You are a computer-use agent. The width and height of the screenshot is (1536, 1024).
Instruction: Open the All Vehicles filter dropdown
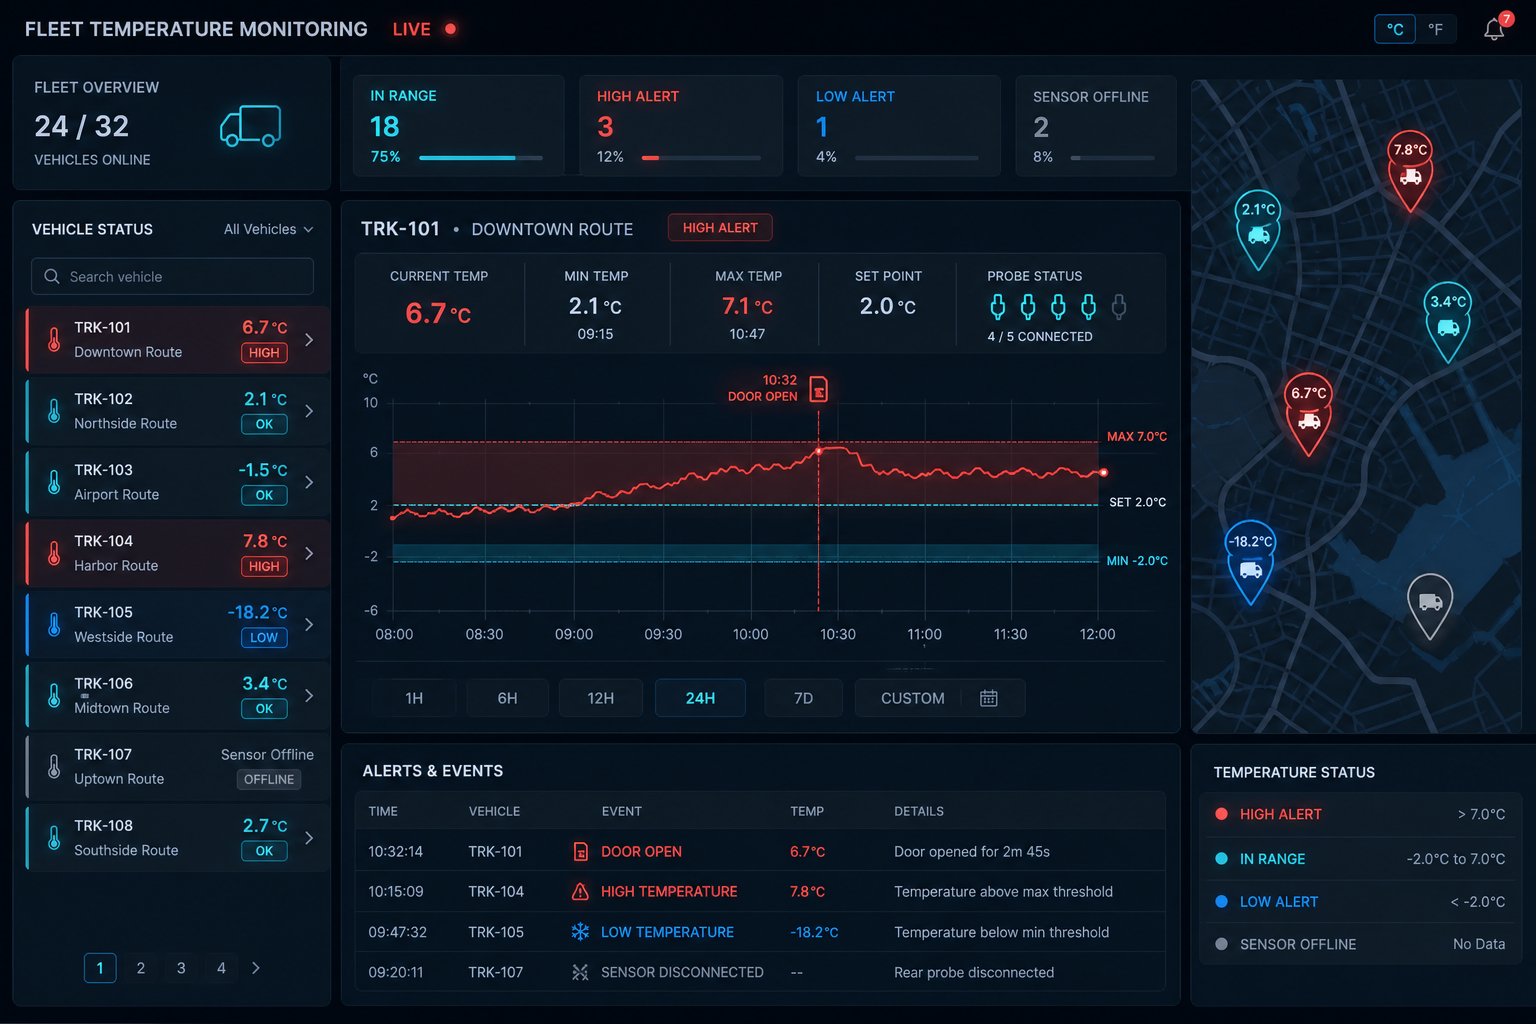coord(268,229)
